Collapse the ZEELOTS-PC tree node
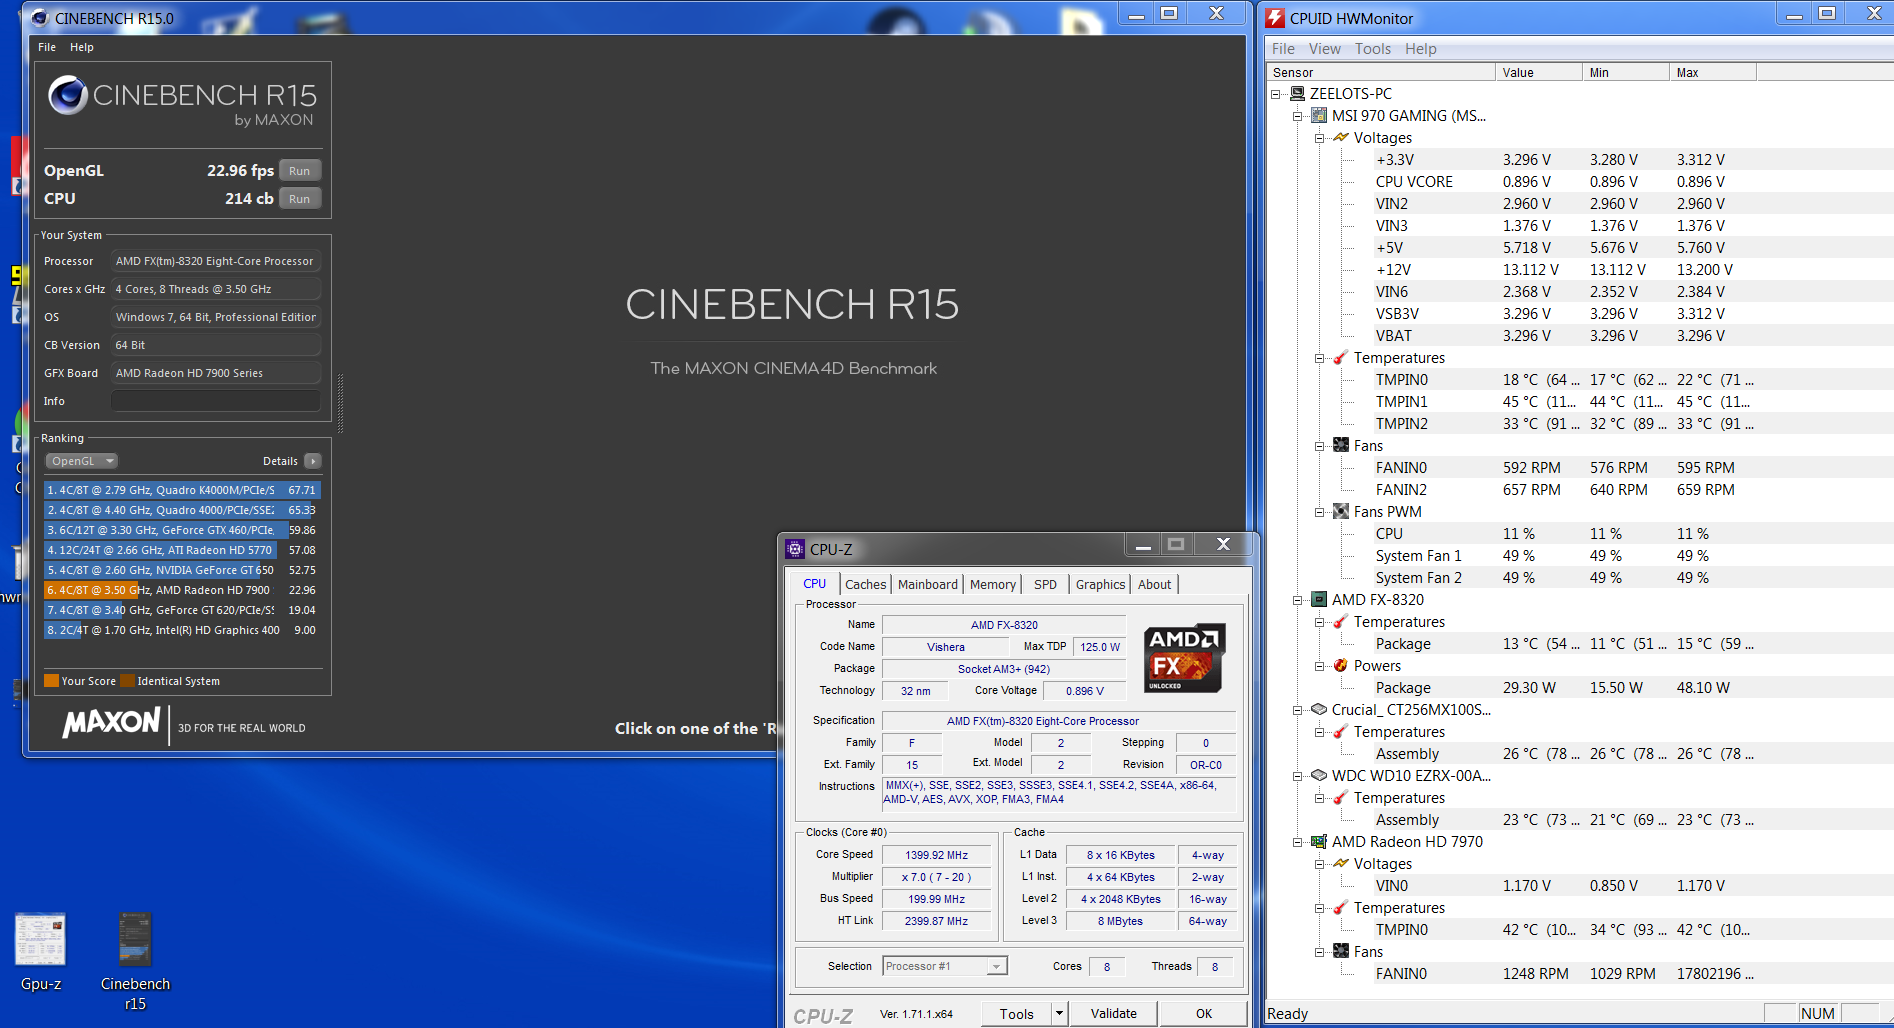Viewport: 1894px width, 1028px height. [x=1275, y=94]
